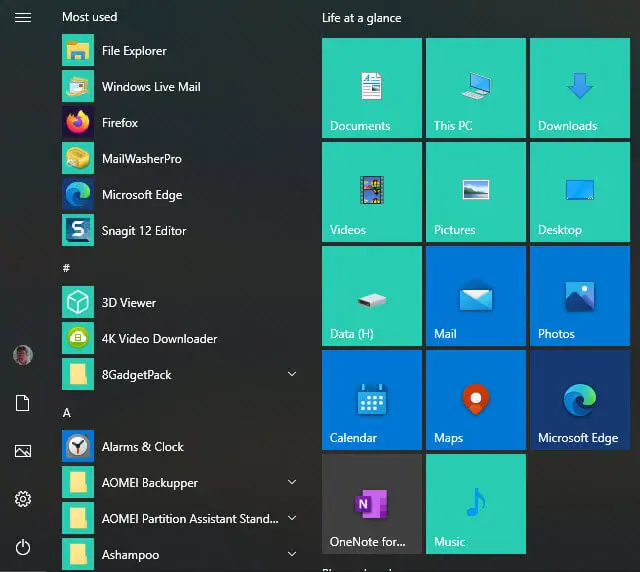The height and width of the screenshot is (572, 640).
Task: Open Alarms & Clock app
Action: click(x=181, y=446)
